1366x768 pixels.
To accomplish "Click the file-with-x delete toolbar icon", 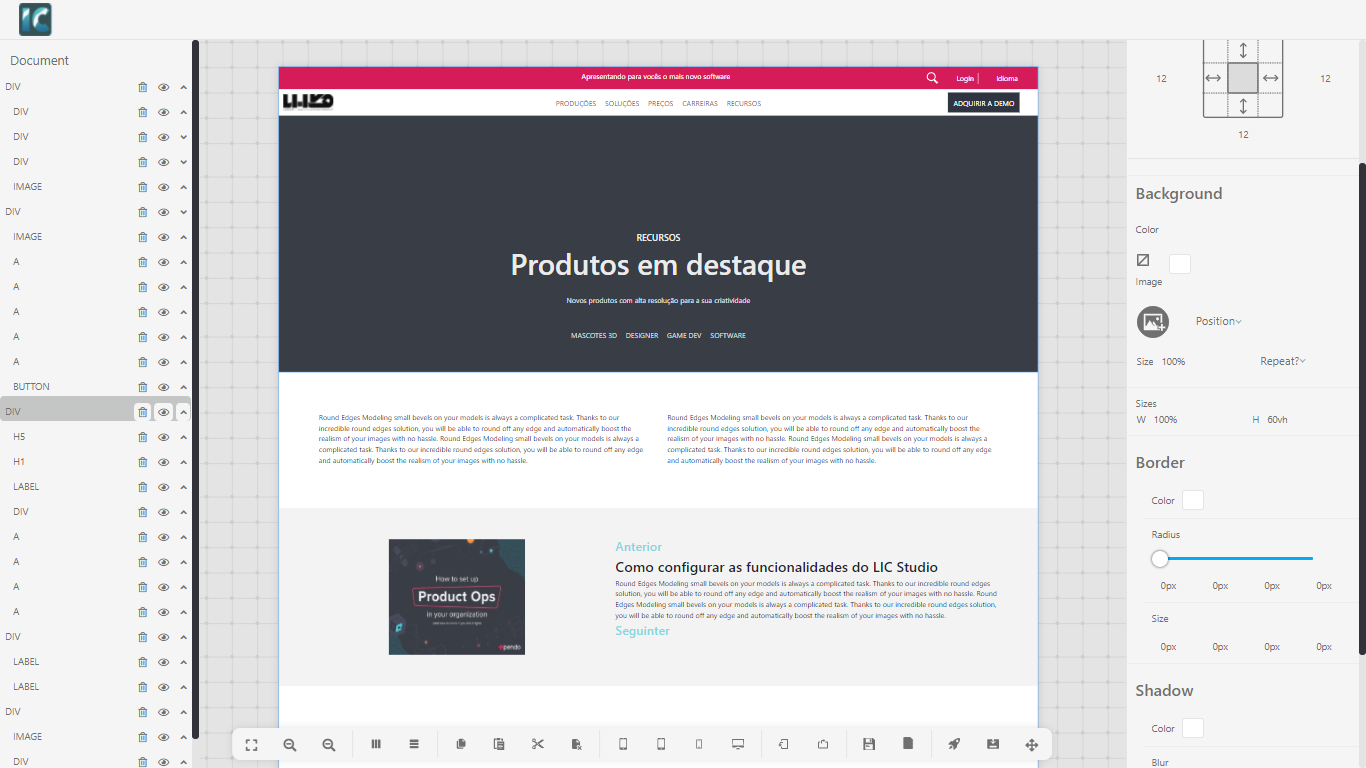I will click(576, 744).
